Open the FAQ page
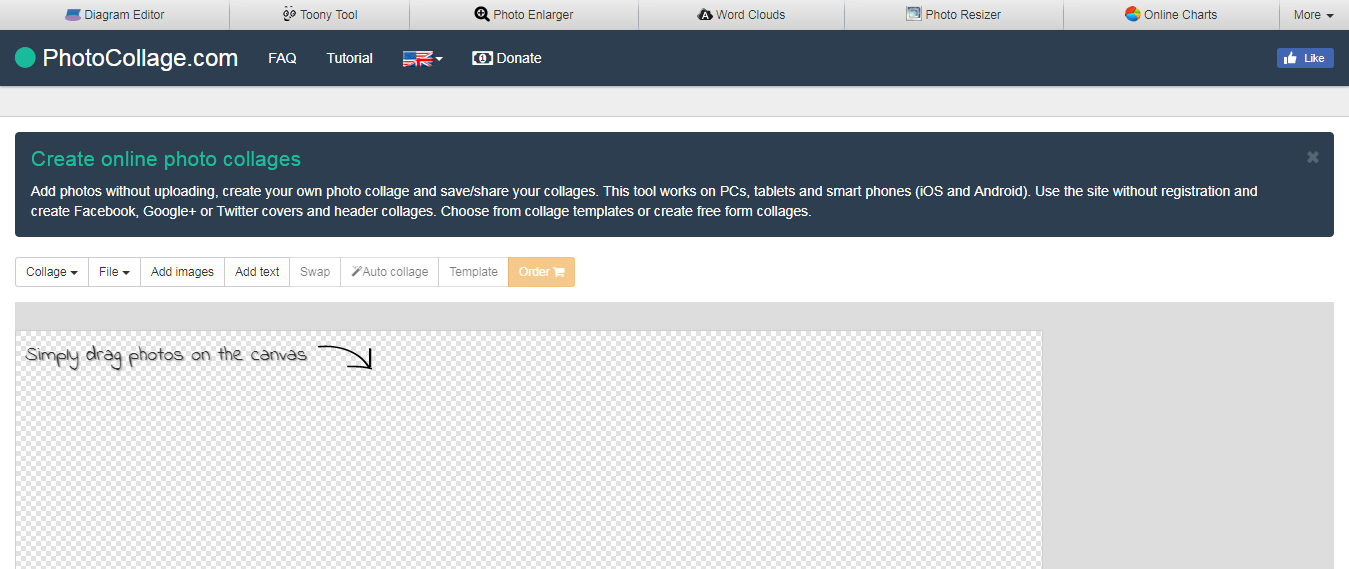The image size is (1349, 569). [x=282, y=58]
